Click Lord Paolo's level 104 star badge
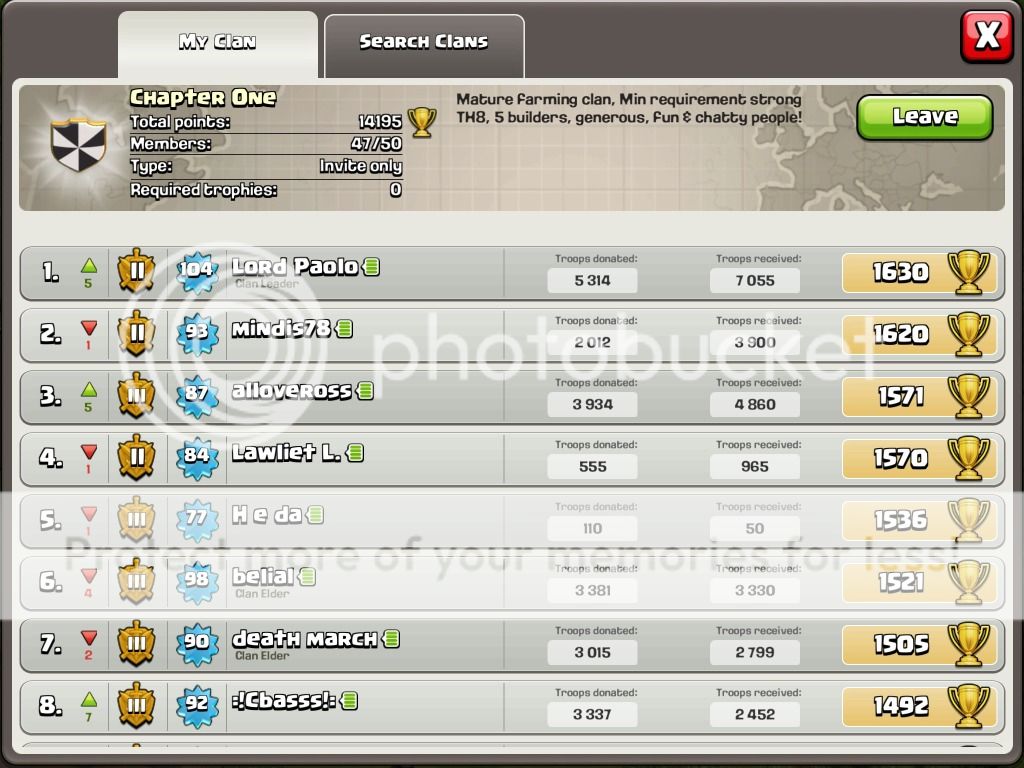The height and width of the screenshot is (768, 1024). tap(197, 270)
